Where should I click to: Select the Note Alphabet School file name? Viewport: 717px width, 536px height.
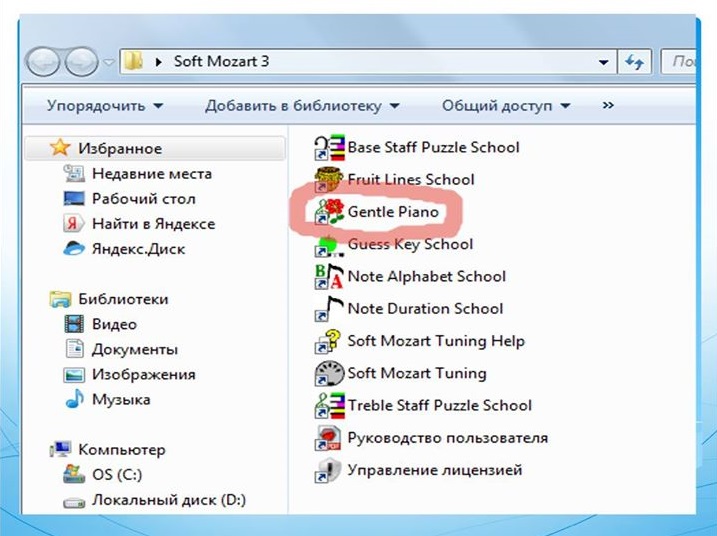tap(427, 276)
